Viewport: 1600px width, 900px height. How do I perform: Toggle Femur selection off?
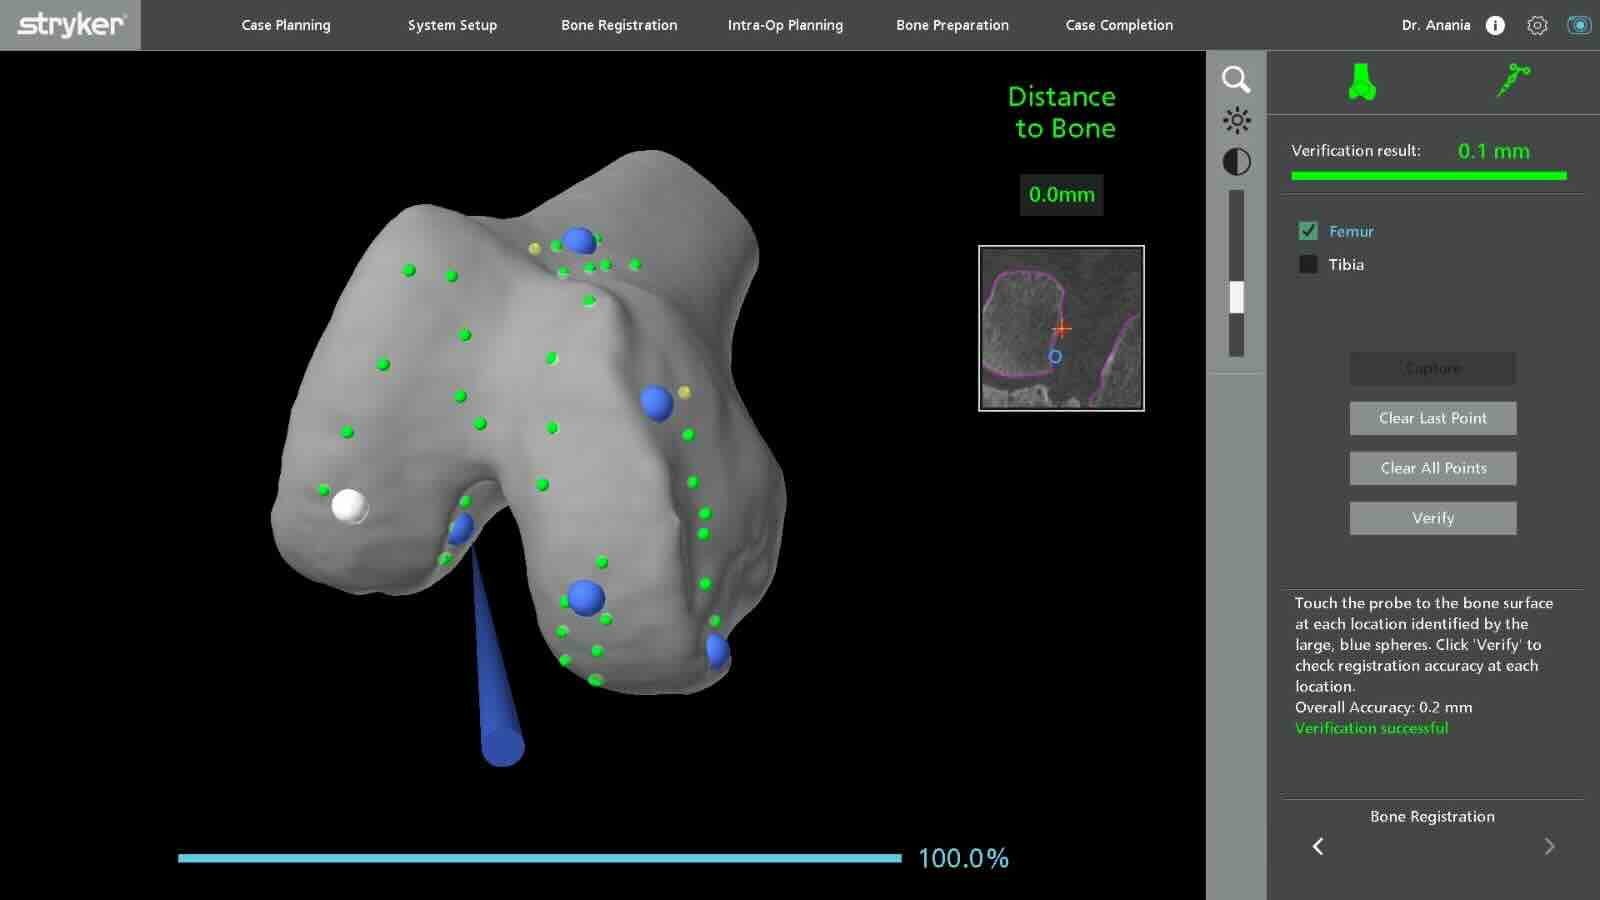click(x=1308, y=230)
